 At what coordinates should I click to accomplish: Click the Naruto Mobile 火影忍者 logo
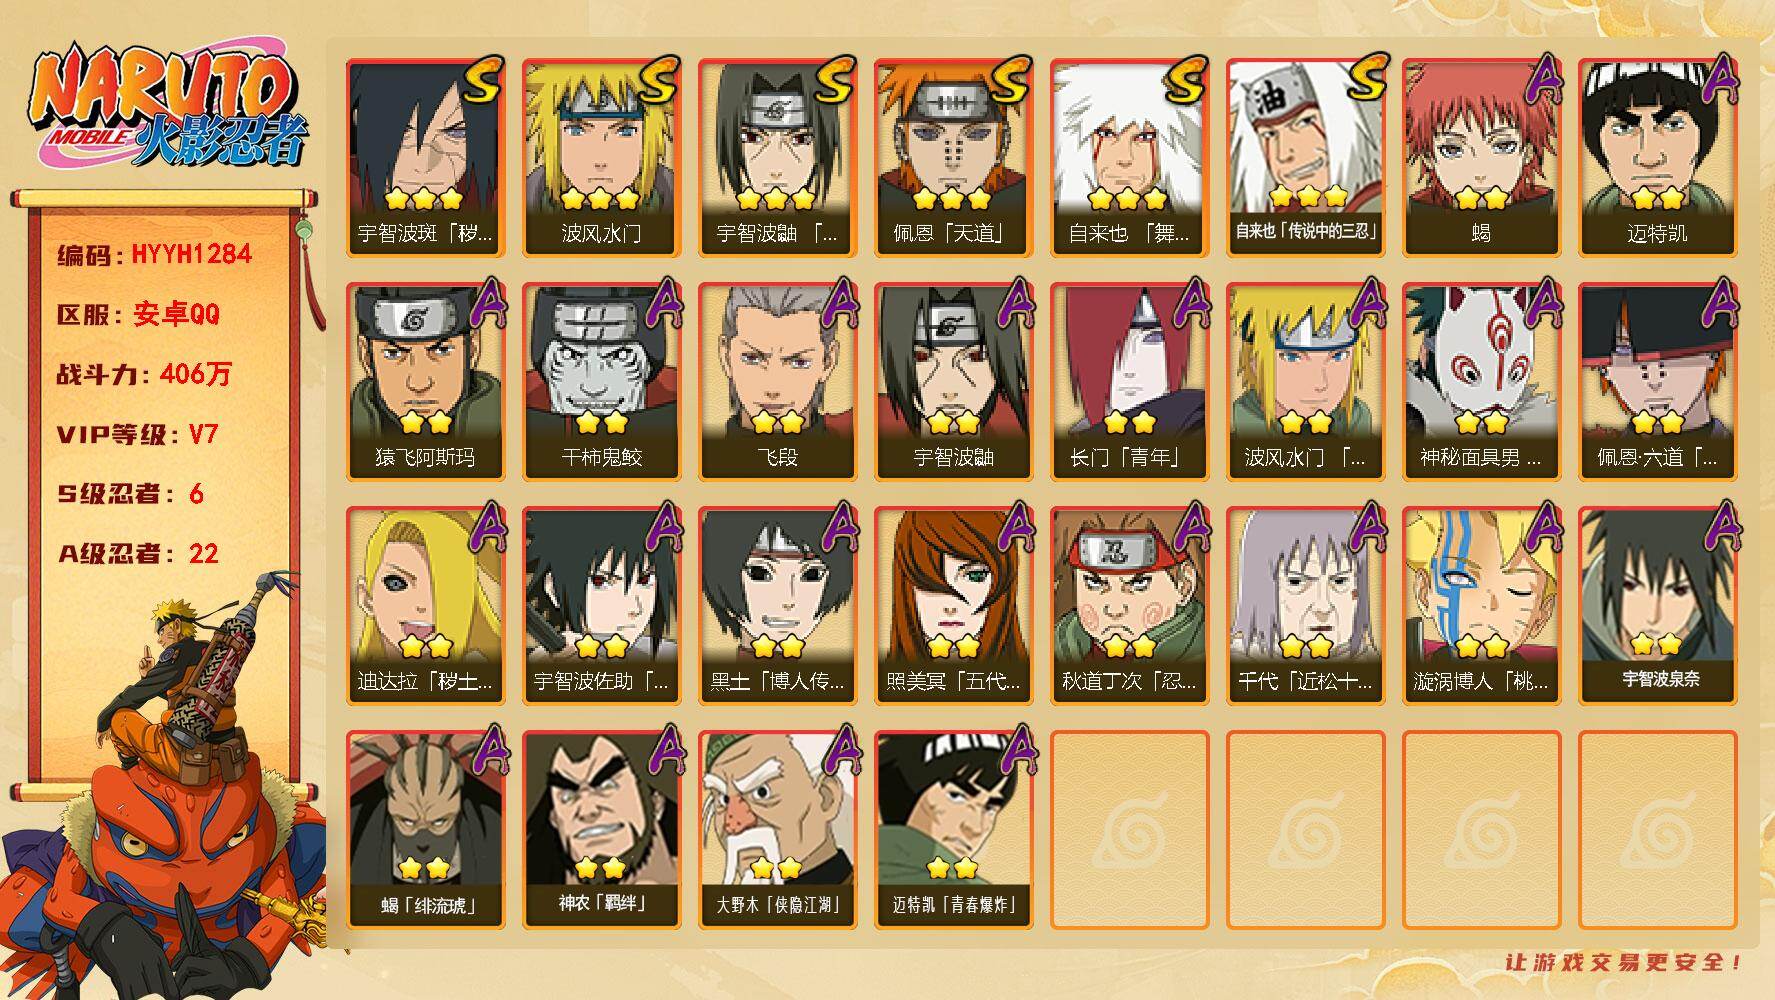[x=168, y=106]
